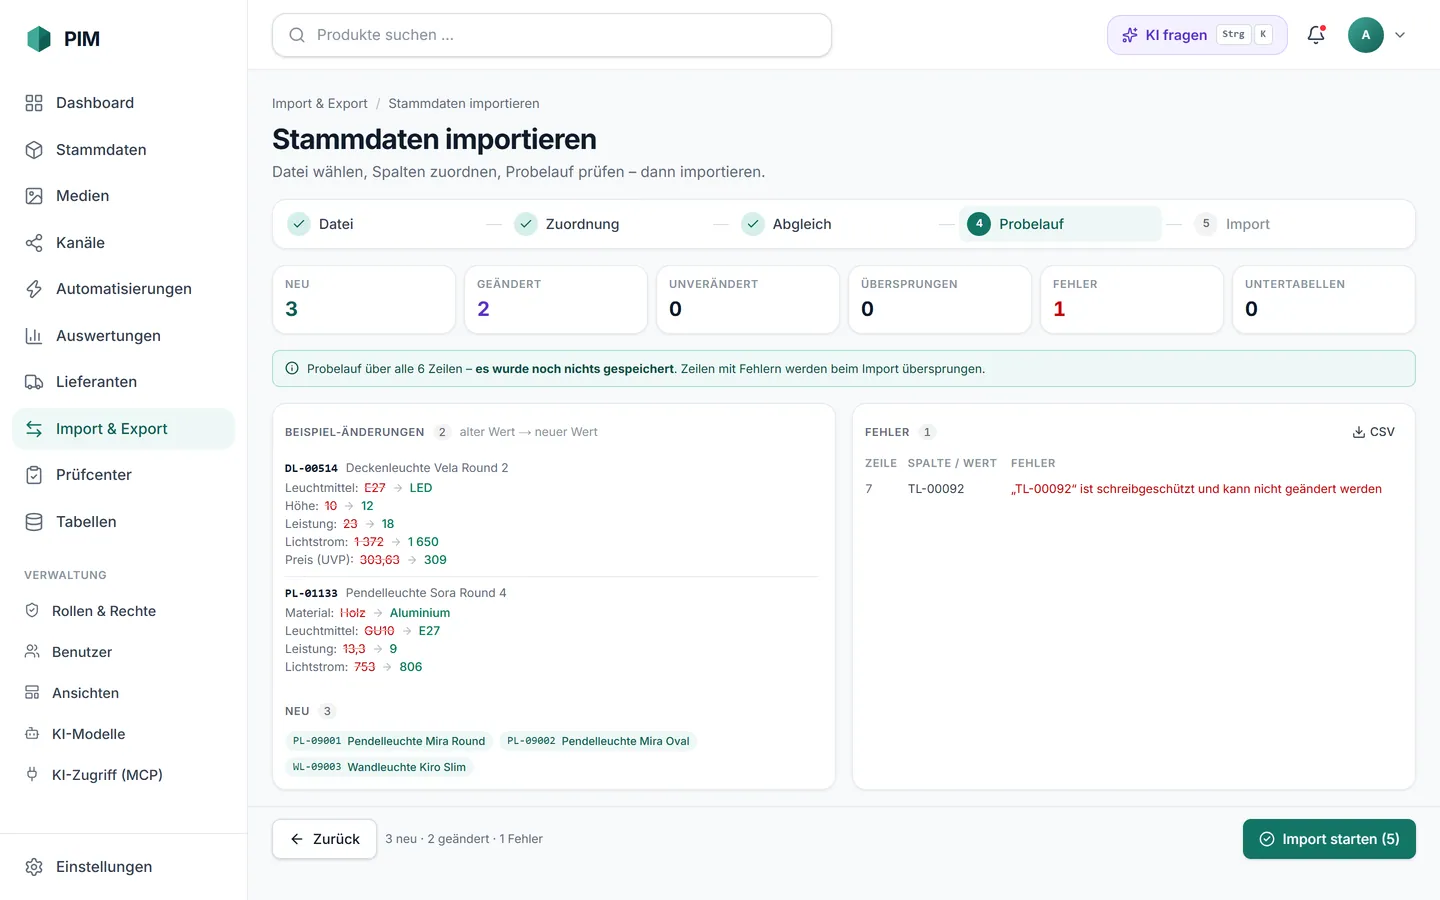This screenshot has height=900, width=1440.
Task: Click PL-01133 Pendelleuchte Sora Round 4
Action: pyautogui.click(x=396, y=593)
